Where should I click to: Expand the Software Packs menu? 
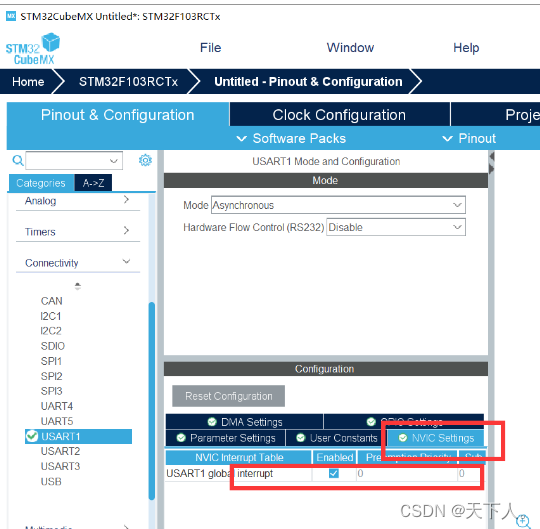point(291,138)
